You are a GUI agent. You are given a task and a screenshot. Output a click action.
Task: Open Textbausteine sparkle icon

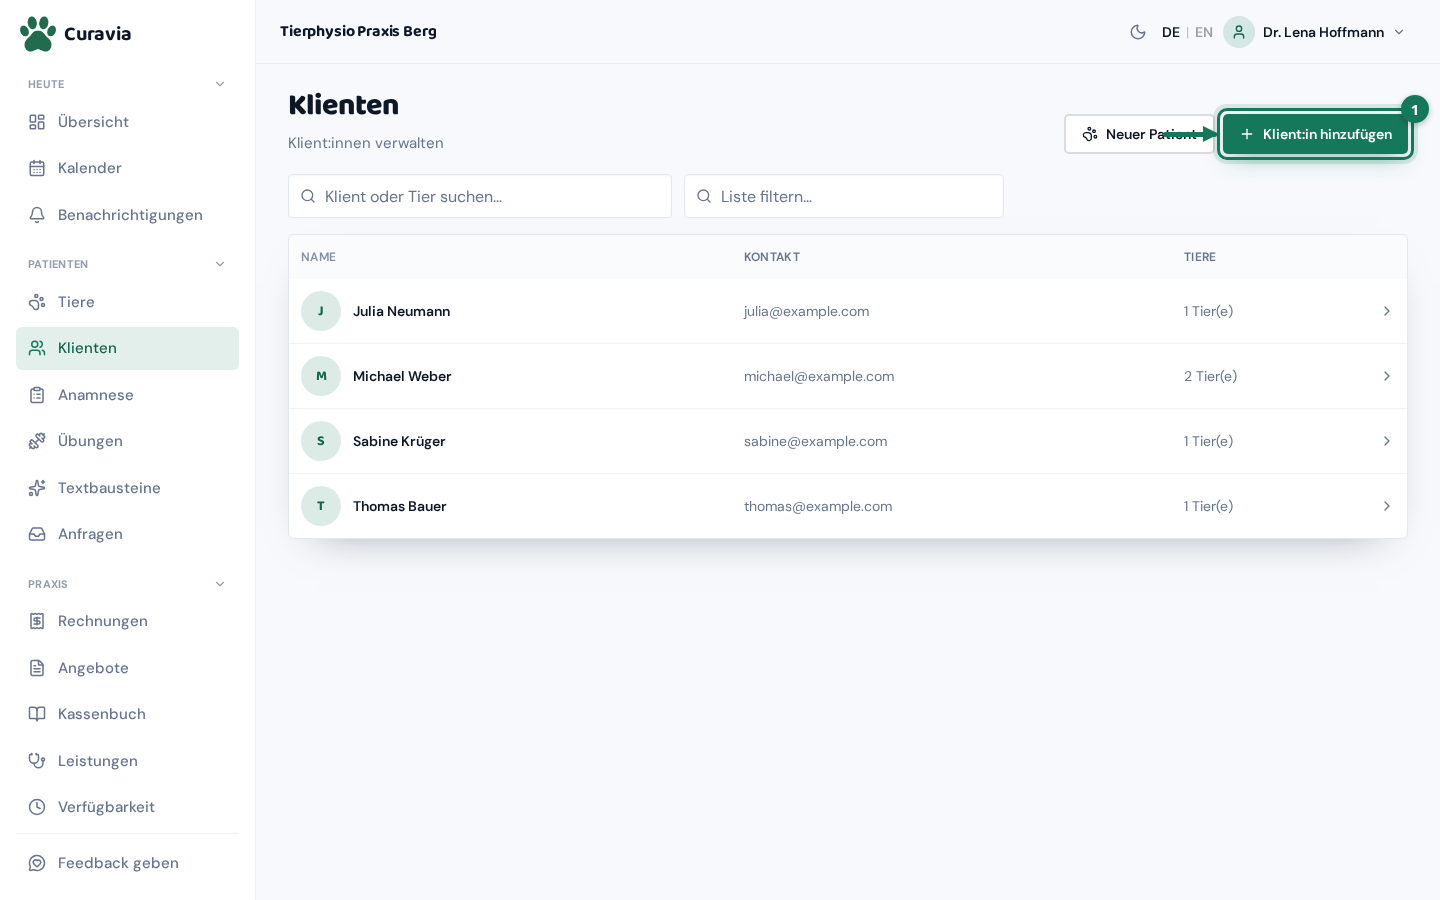[37, 488]
